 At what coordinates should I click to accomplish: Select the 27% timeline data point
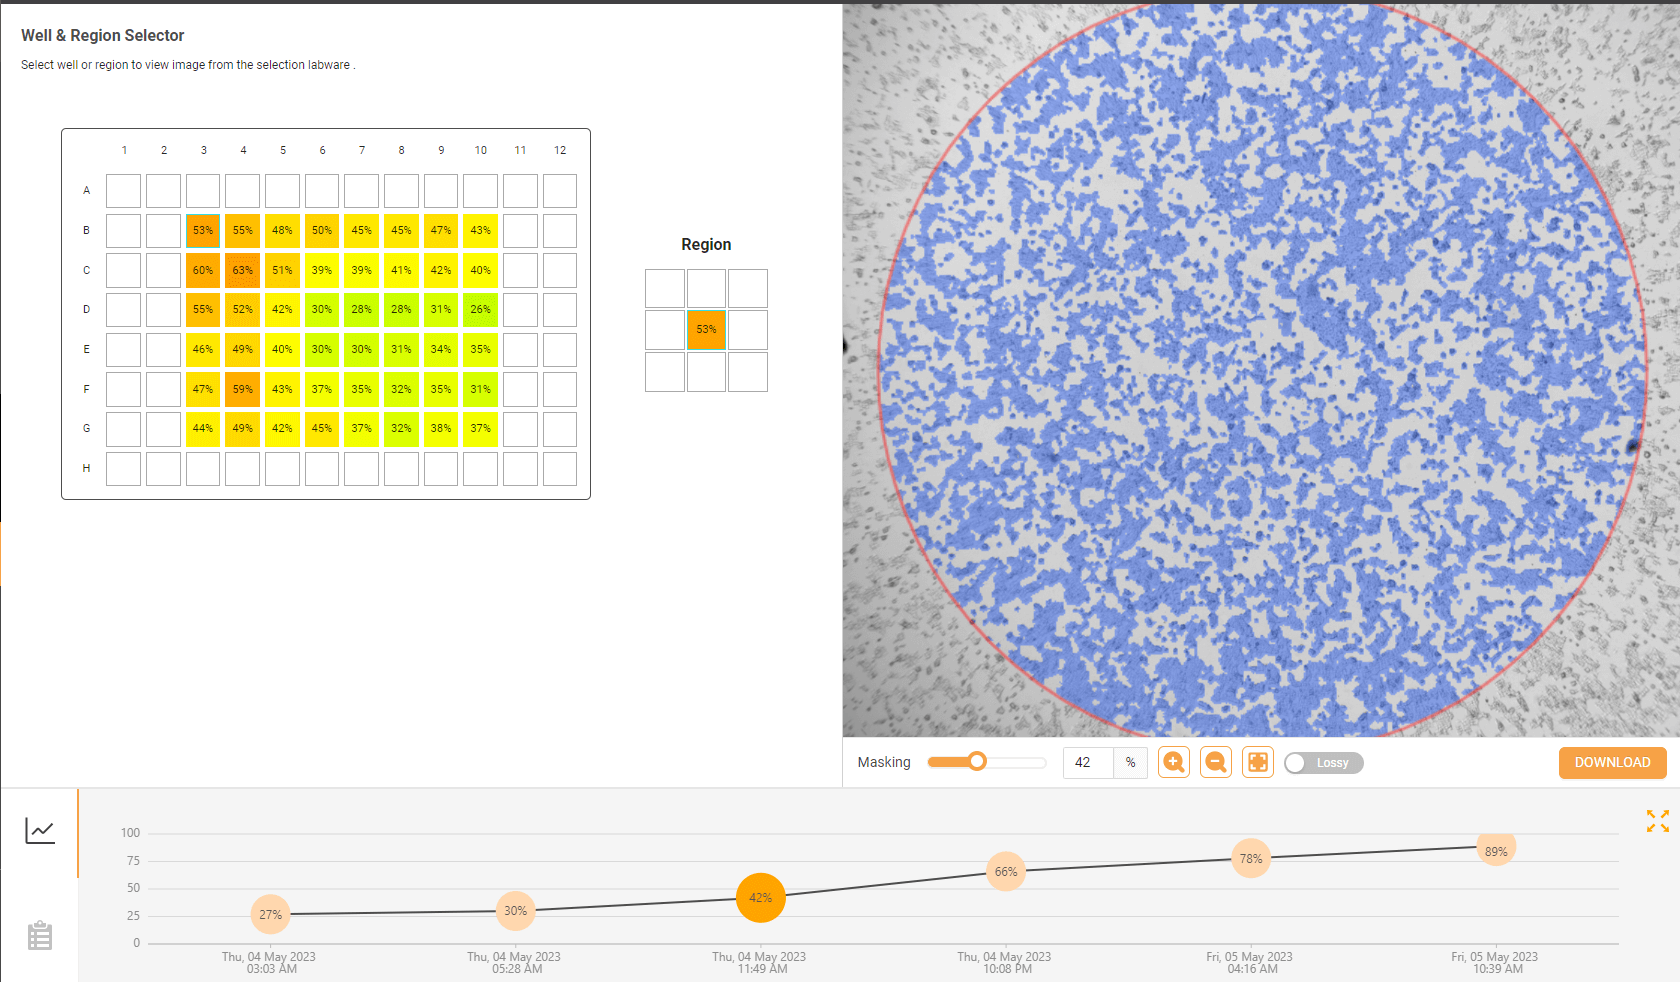[x=270, y=914]
